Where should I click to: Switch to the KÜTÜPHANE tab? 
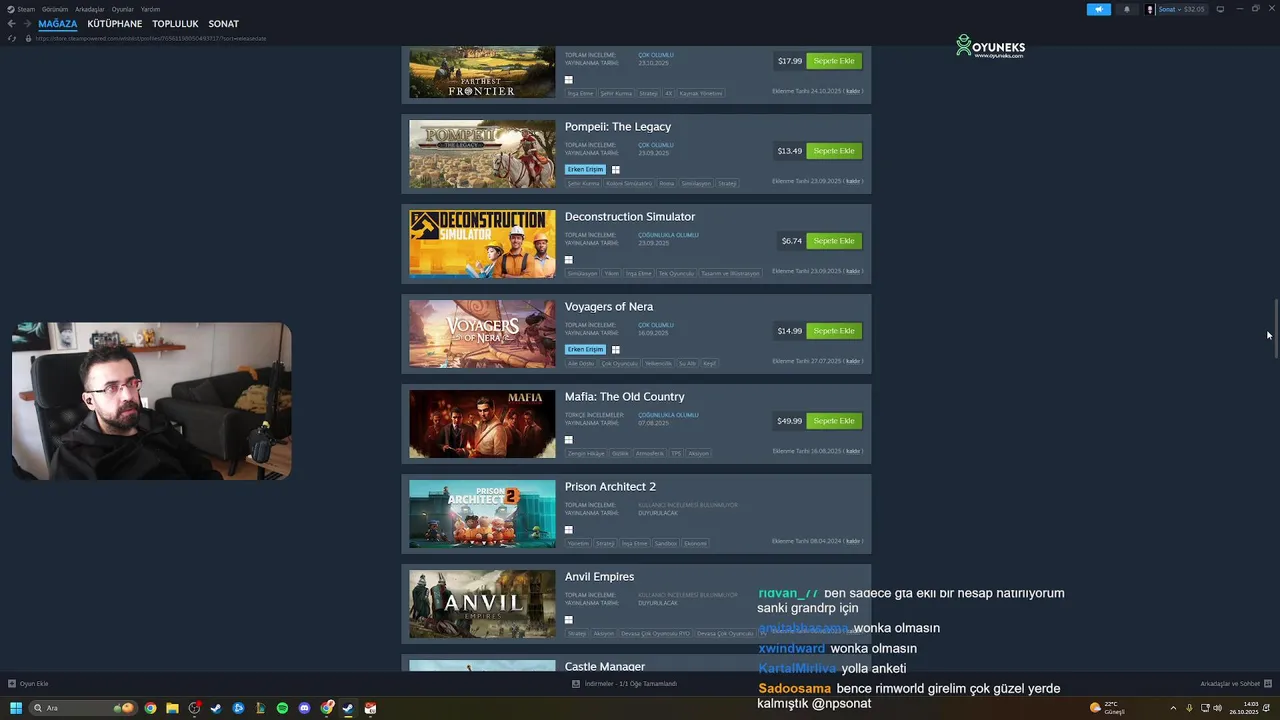pos(115,24)
